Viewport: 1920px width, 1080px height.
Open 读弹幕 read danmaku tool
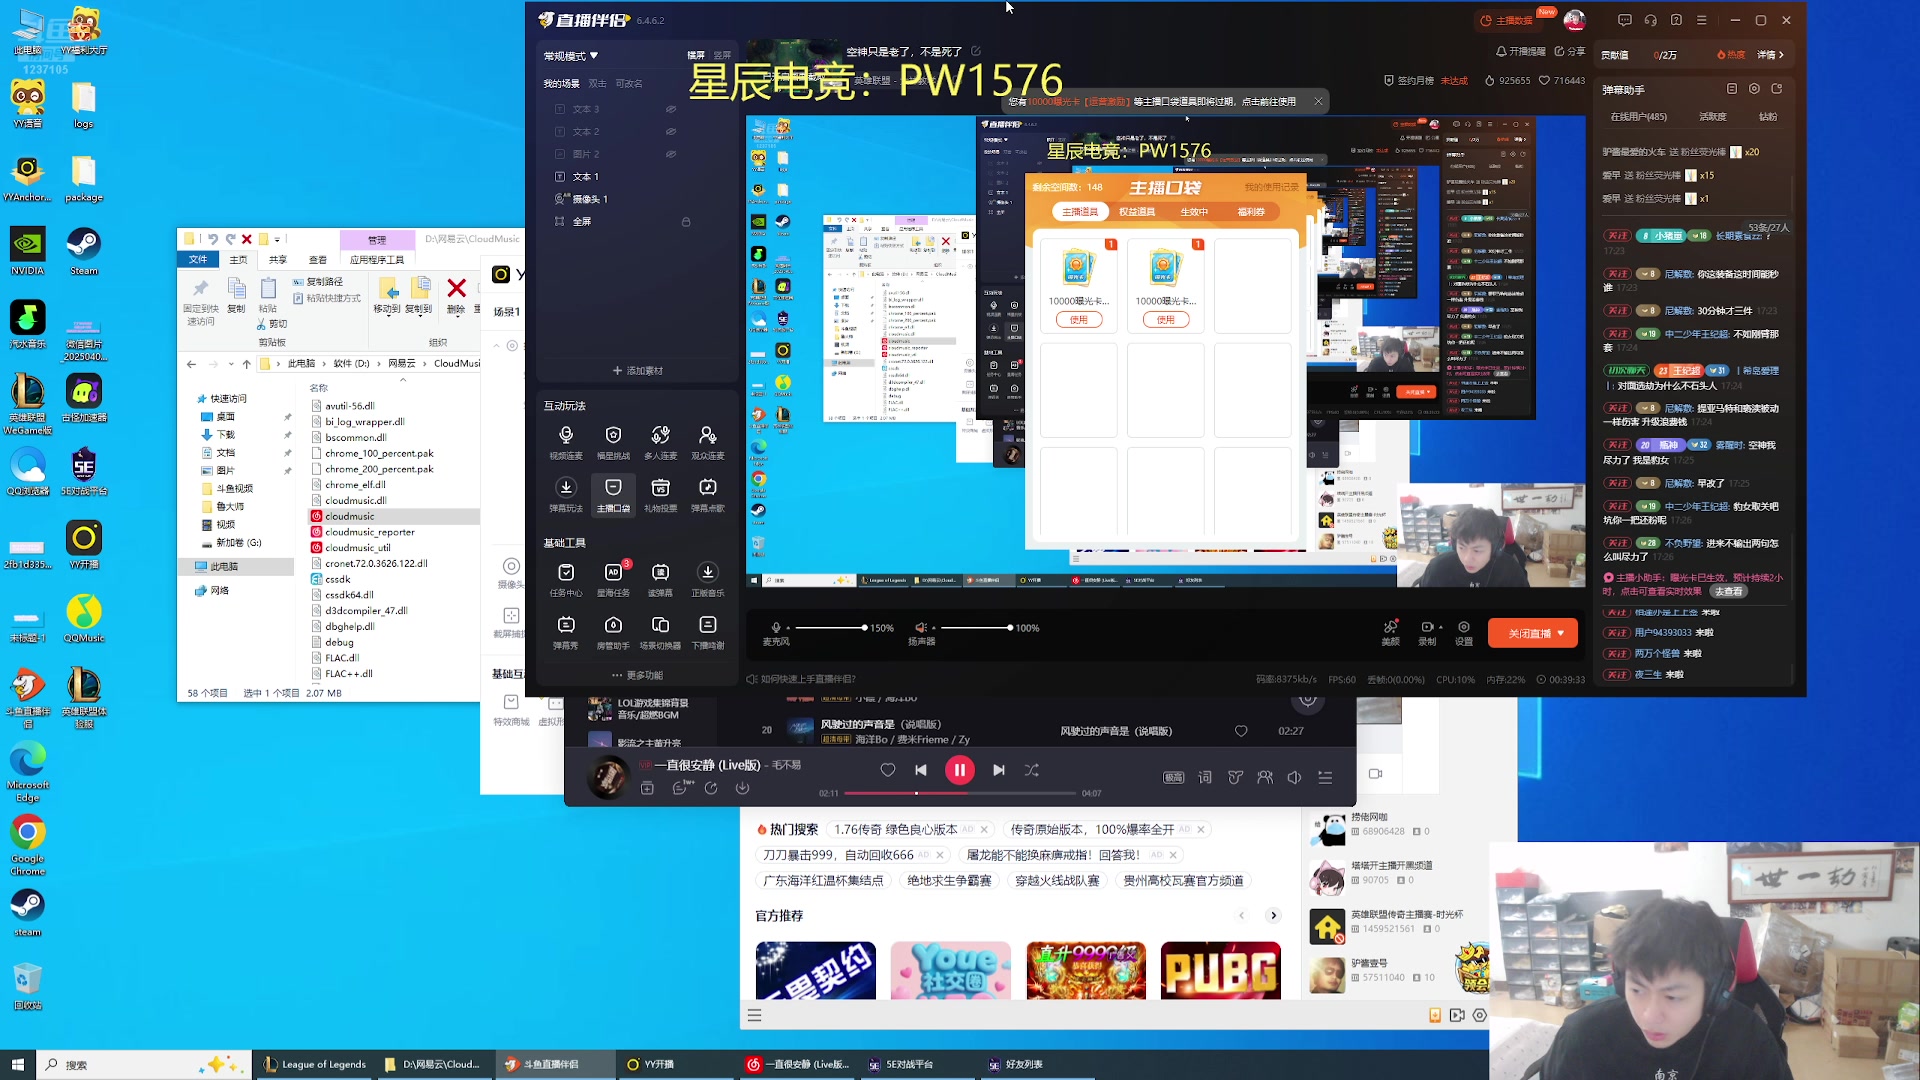tap(660, 579)
